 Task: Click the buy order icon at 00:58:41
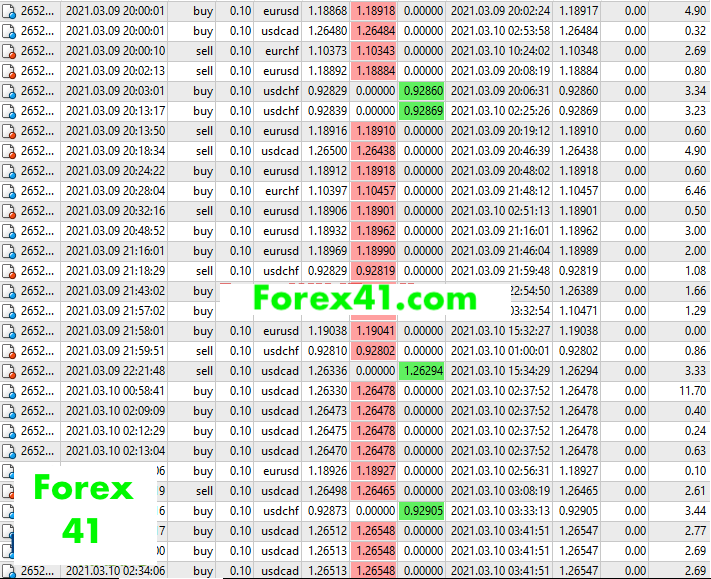pyautogui.click(x=9, y=391)
